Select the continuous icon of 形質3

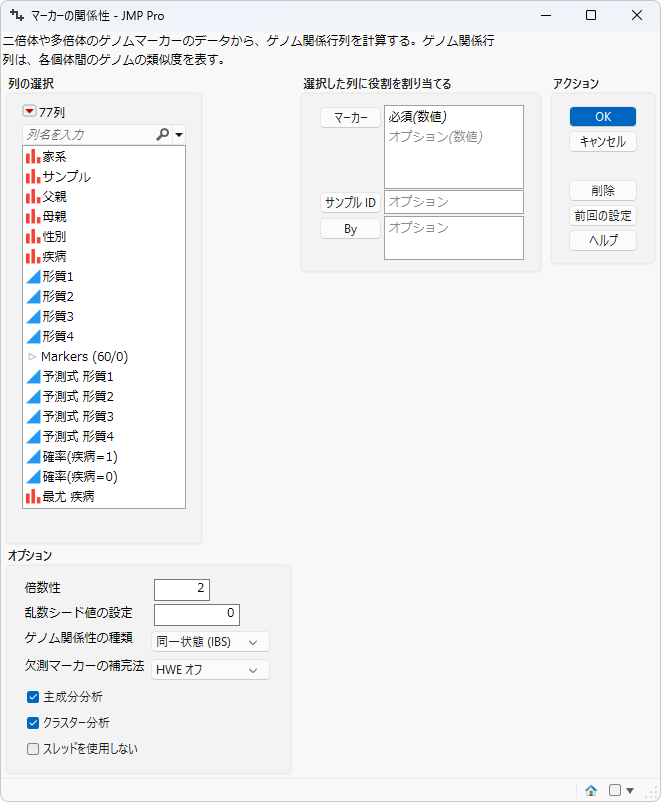click(x=33, y=317)
